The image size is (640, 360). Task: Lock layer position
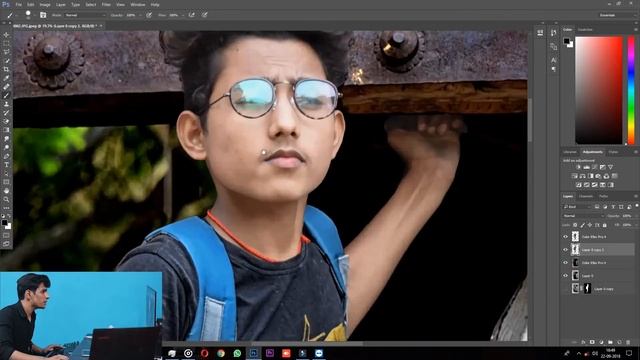tap(590, 225)
